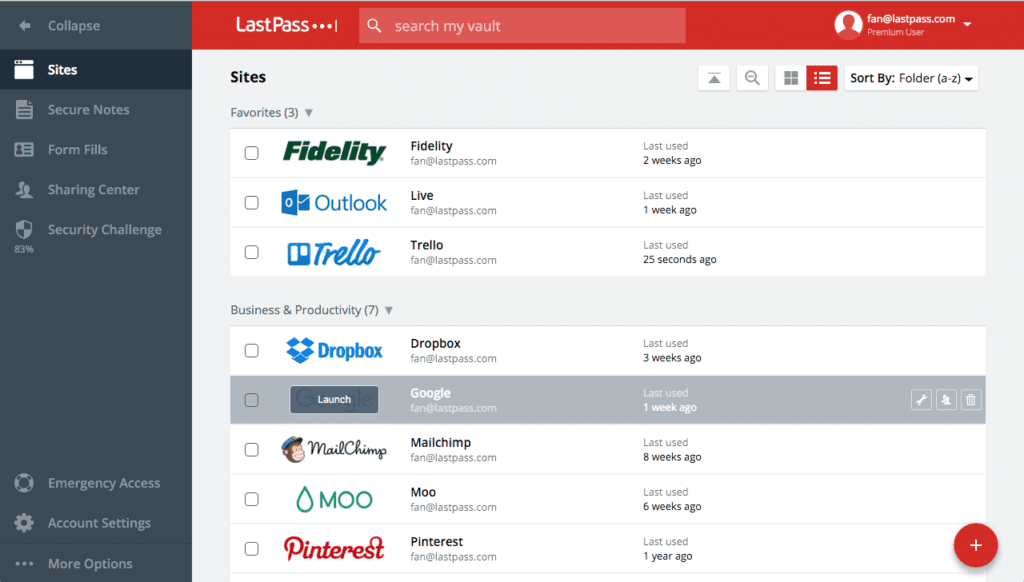Image resolution: width=1024 pixels, height=582 pixels.
Task: Click the 83% security score
Action: 24,249
